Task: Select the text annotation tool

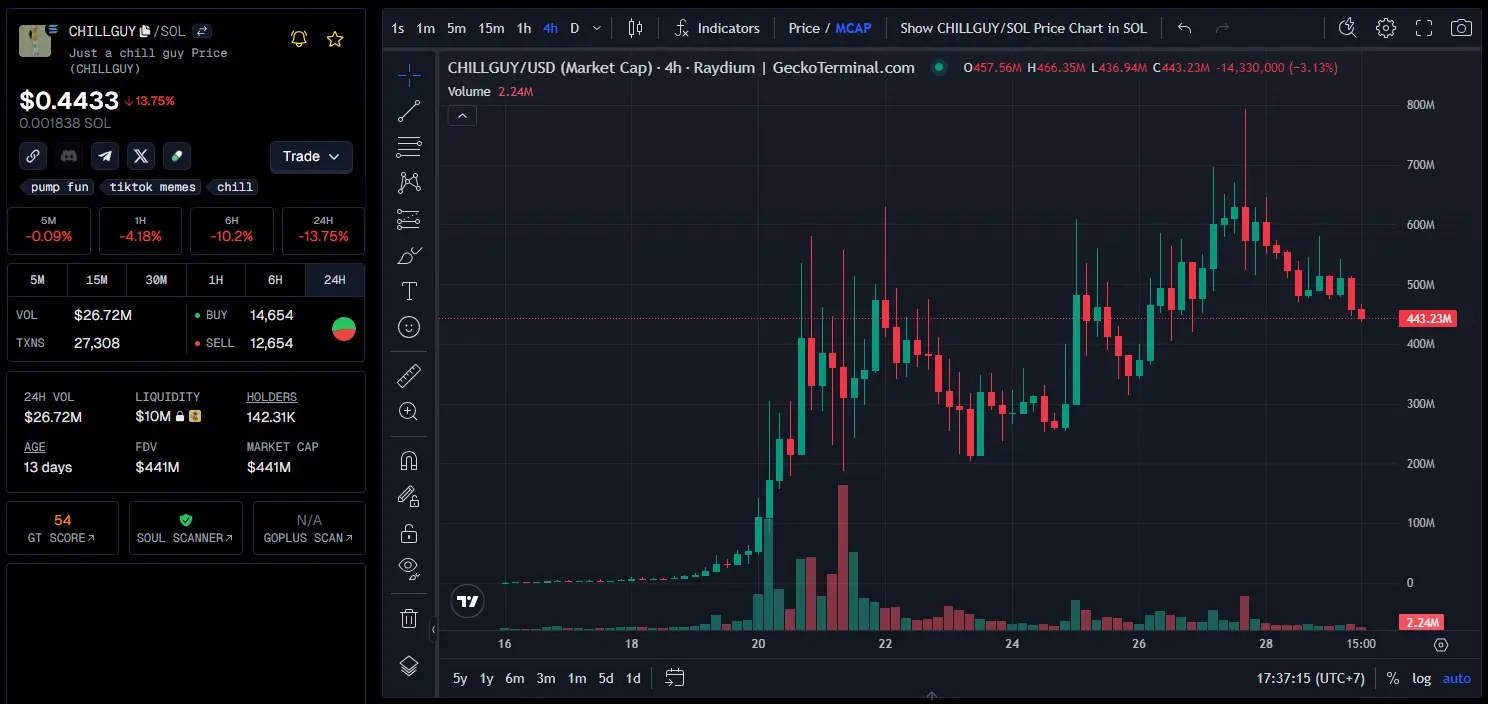Action: (409, 291)
